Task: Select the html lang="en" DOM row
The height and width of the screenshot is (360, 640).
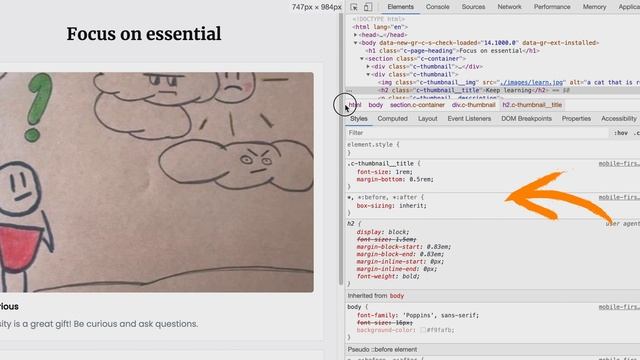Action: [x=380, y=27]
